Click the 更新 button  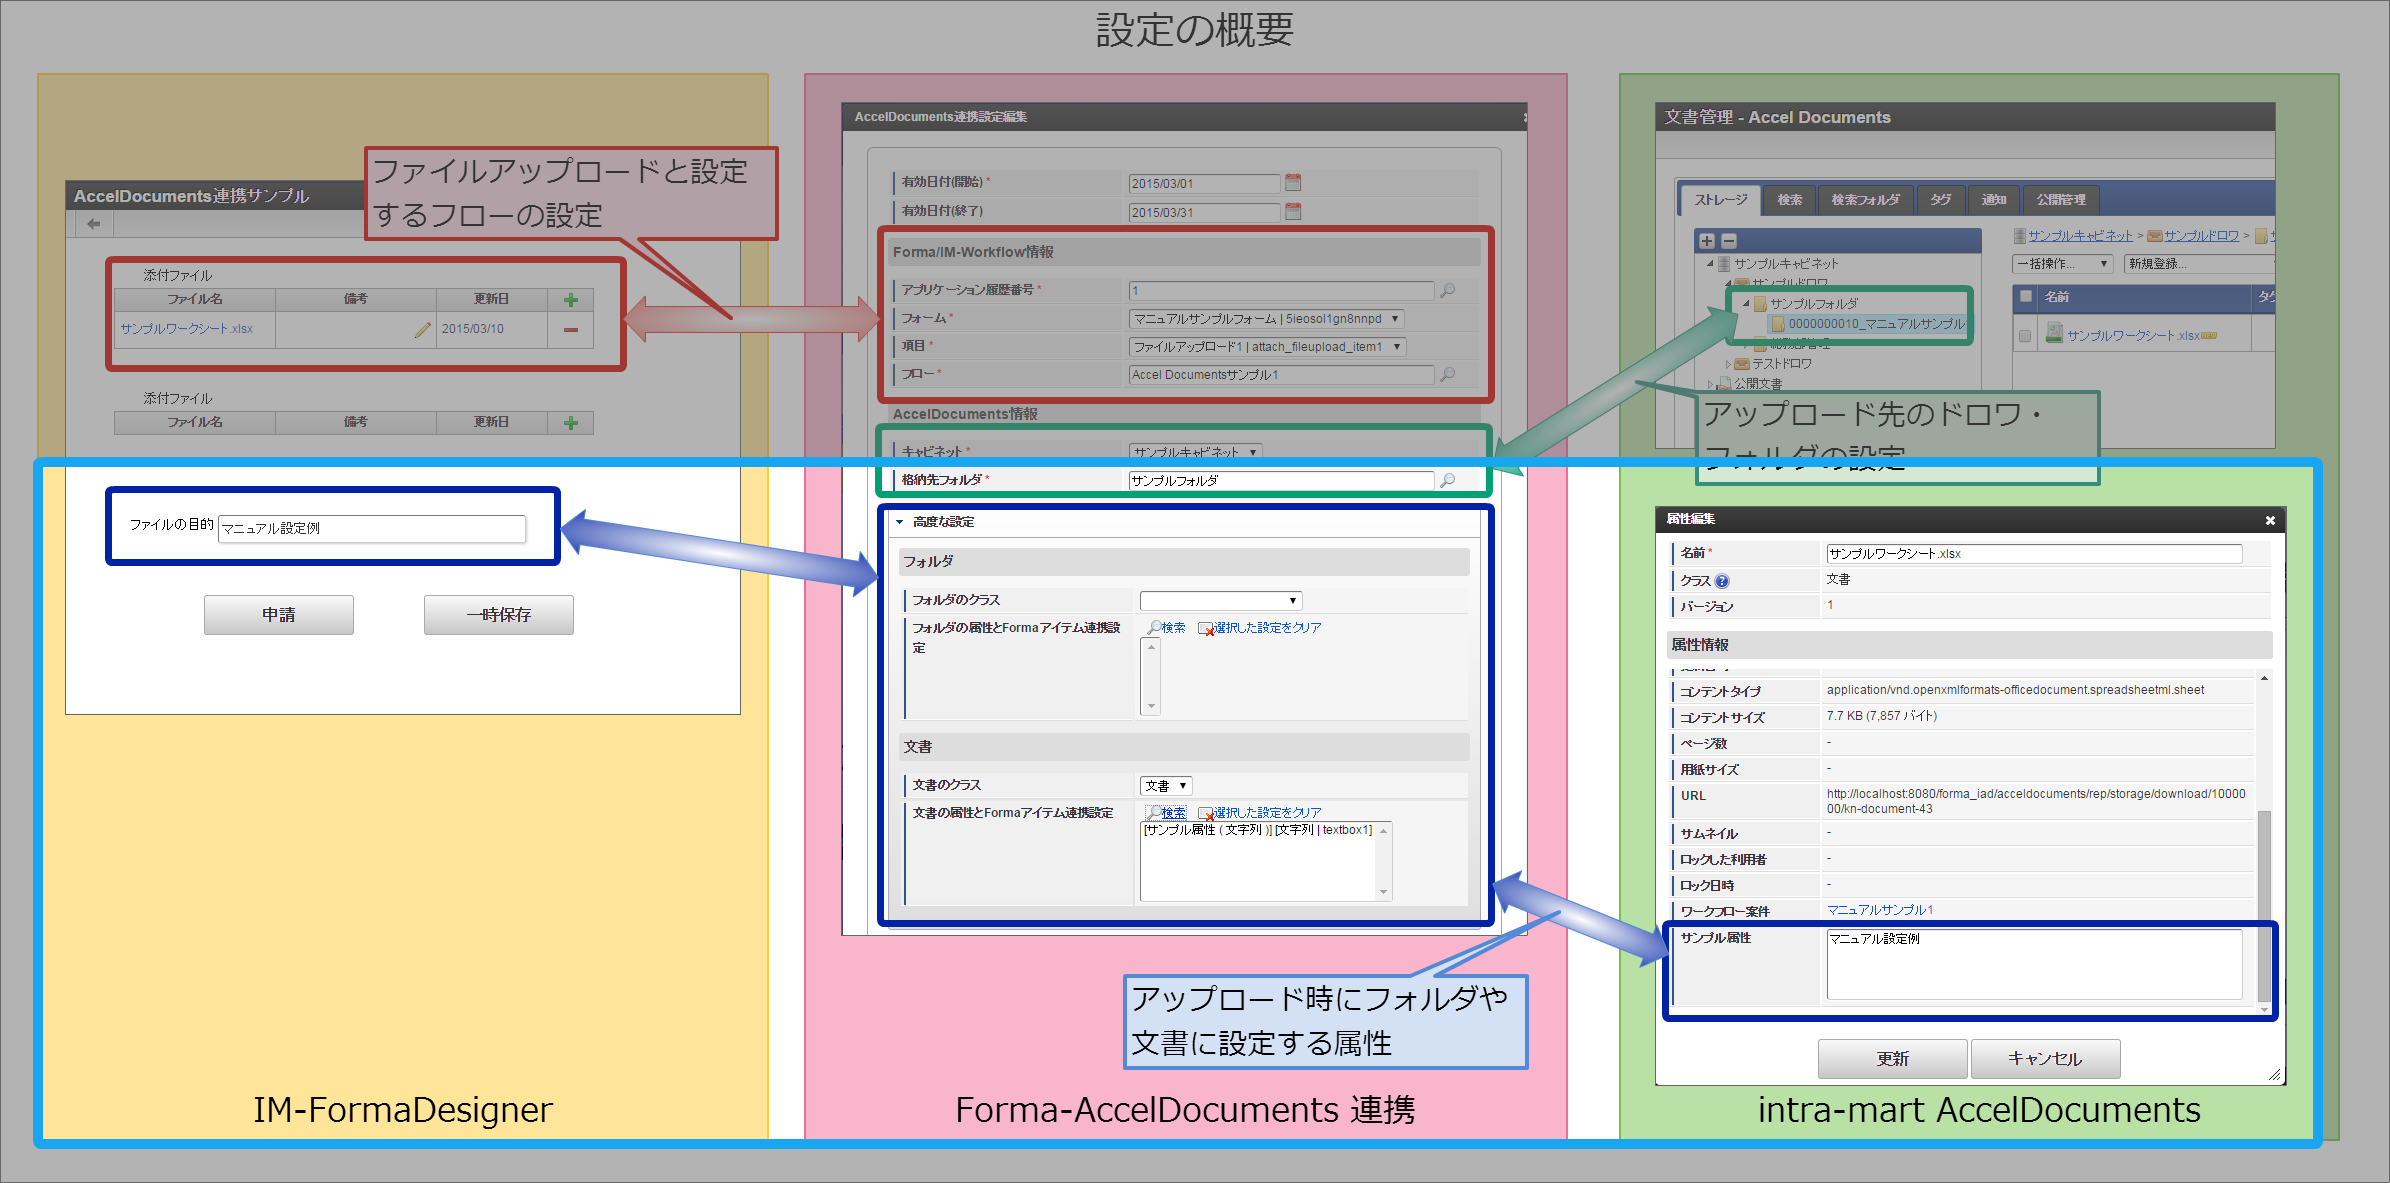click(1891, 1059)
